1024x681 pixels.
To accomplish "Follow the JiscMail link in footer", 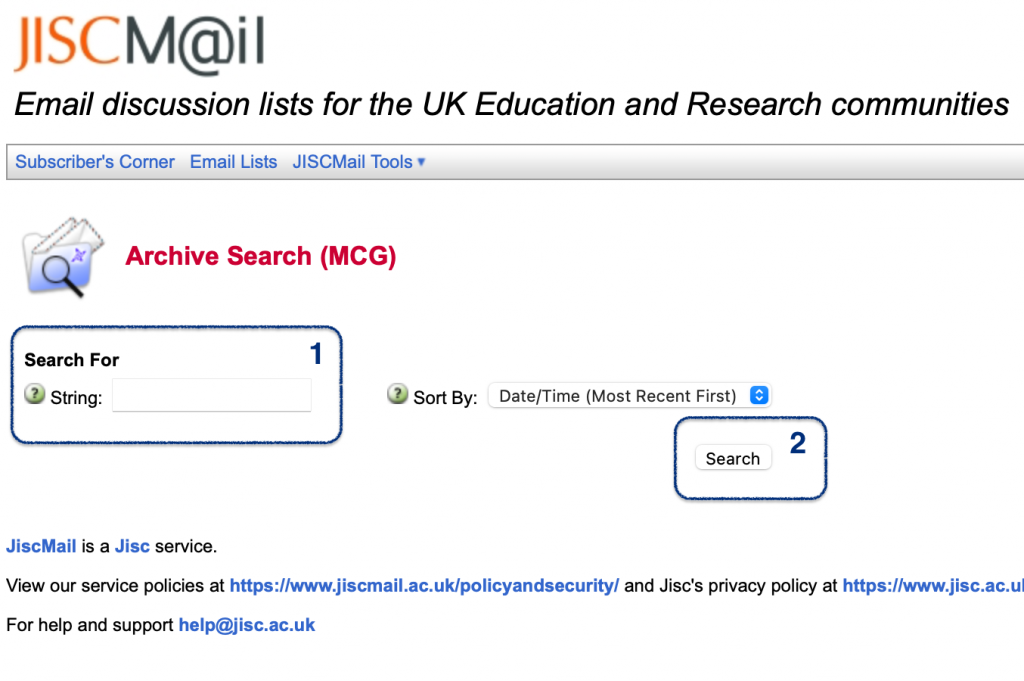I will (x=41, y=546).
